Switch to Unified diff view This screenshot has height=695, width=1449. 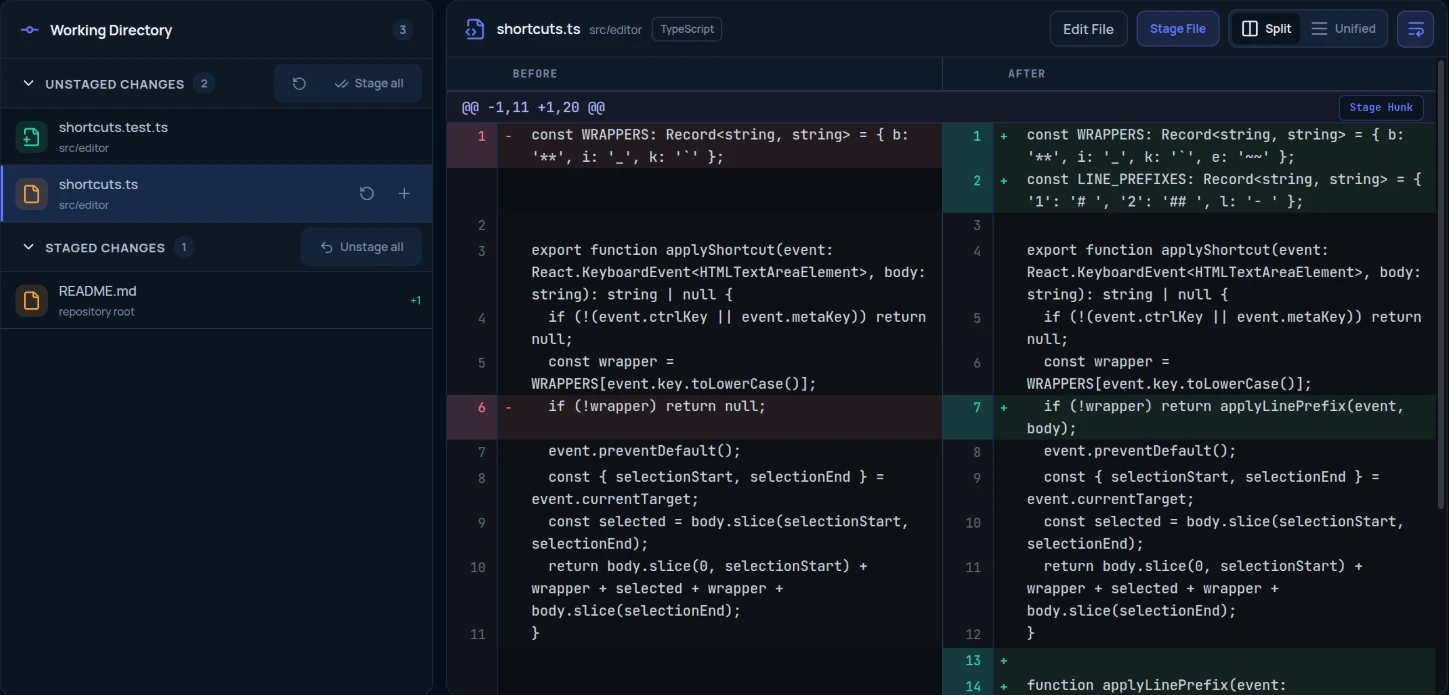tap(1343, 29)
